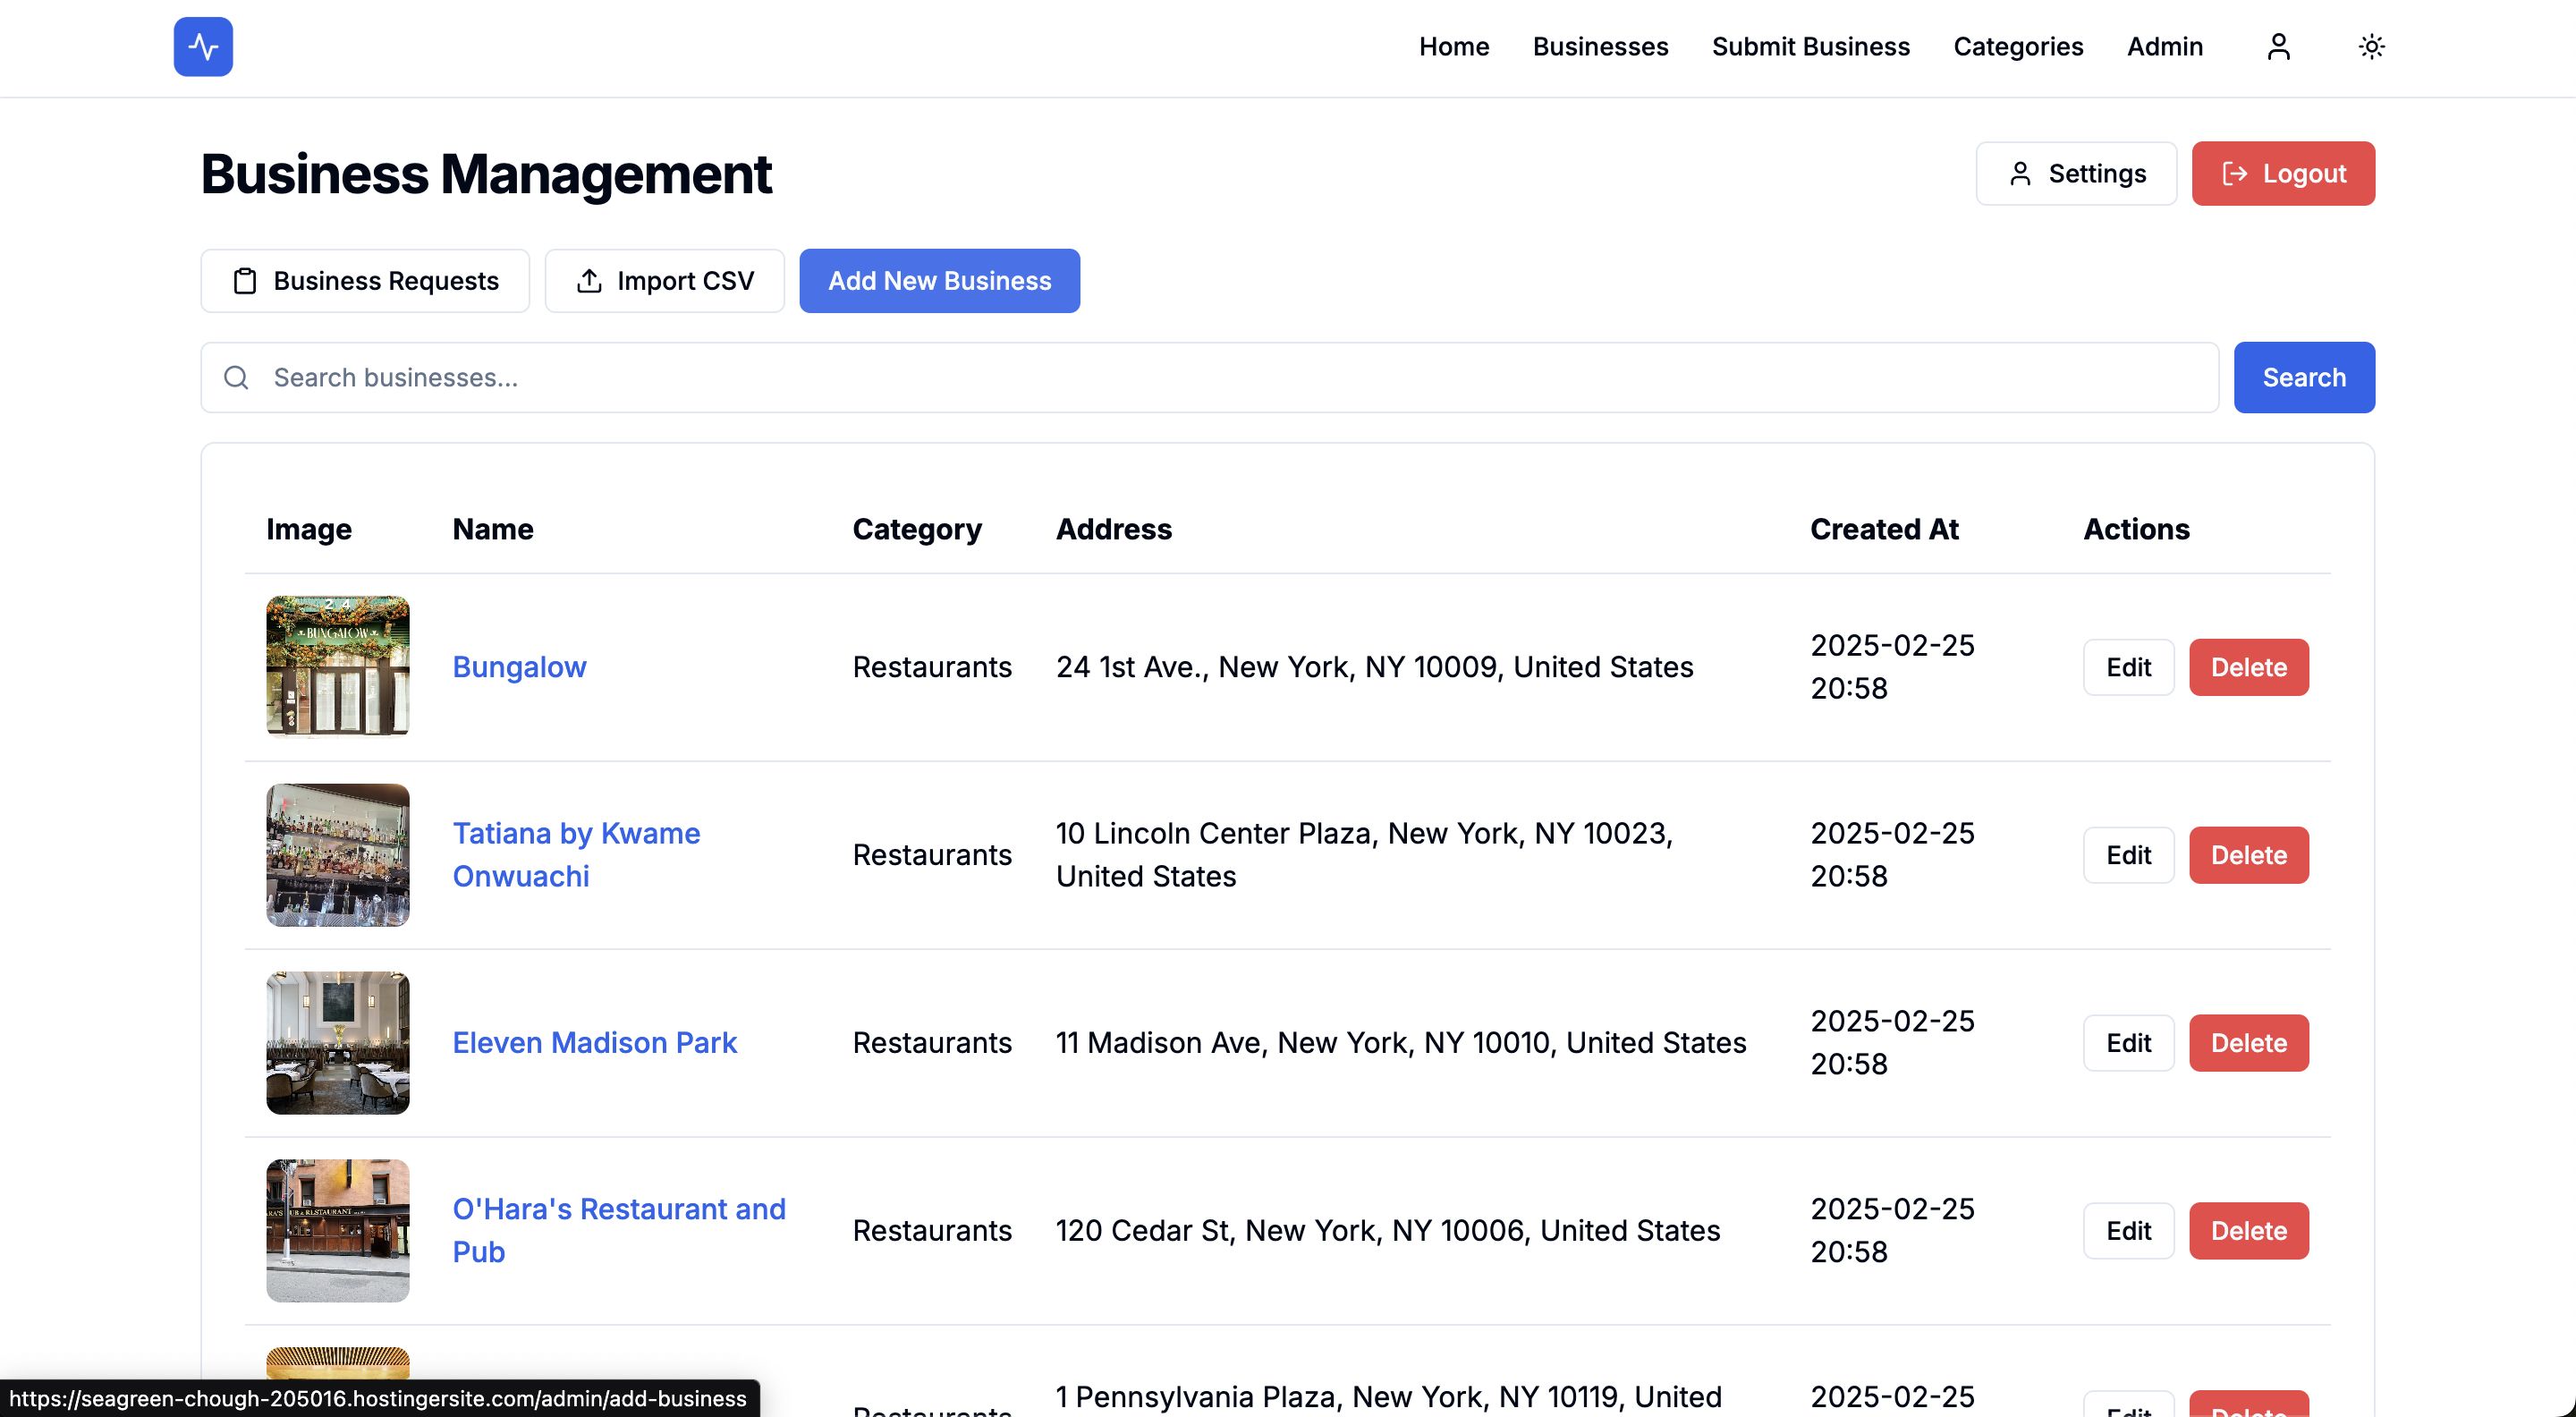The image size is (2576, 1417).
Task: Click the blue pulse logo icon
Action: [203, 47]
